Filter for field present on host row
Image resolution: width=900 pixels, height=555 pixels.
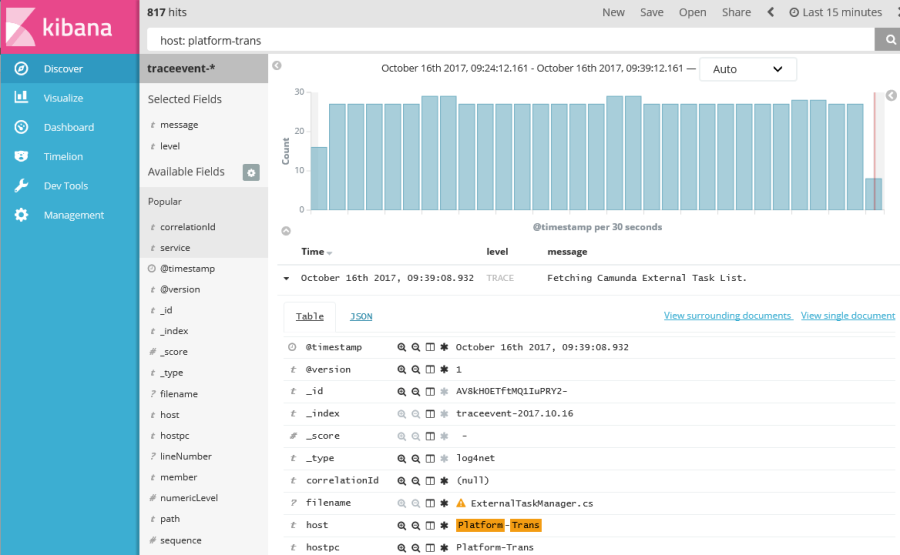pyautogui.click(x=443, y=525)
